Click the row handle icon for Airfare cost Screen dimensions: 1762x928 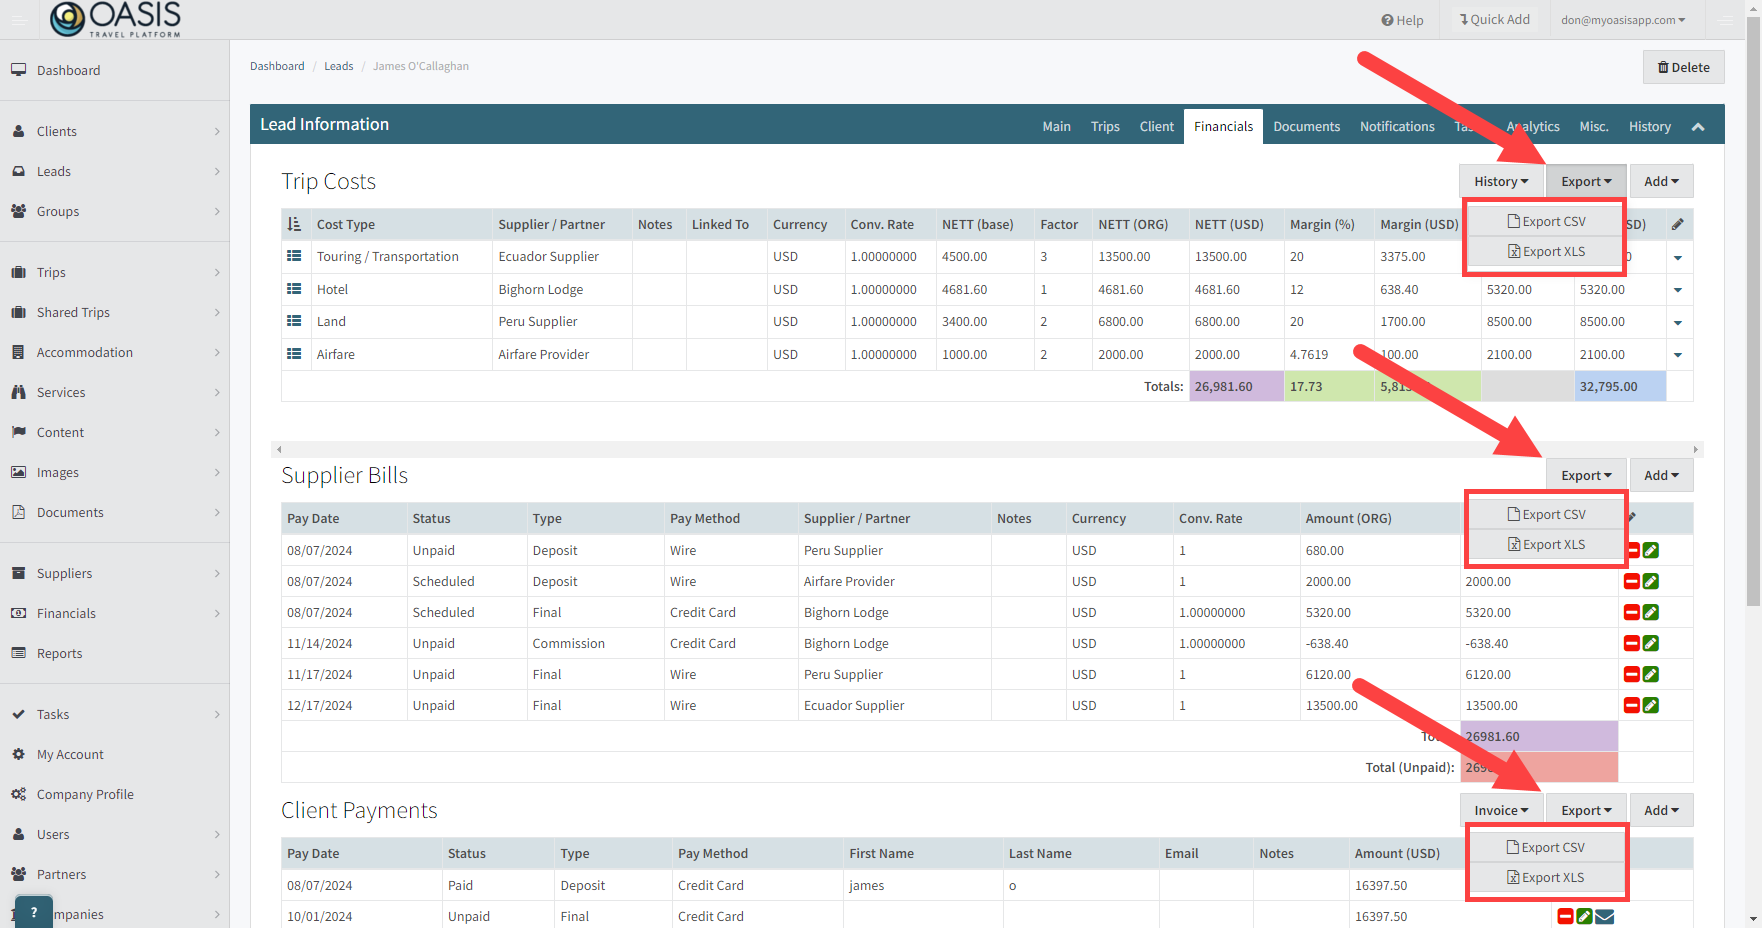294,354
